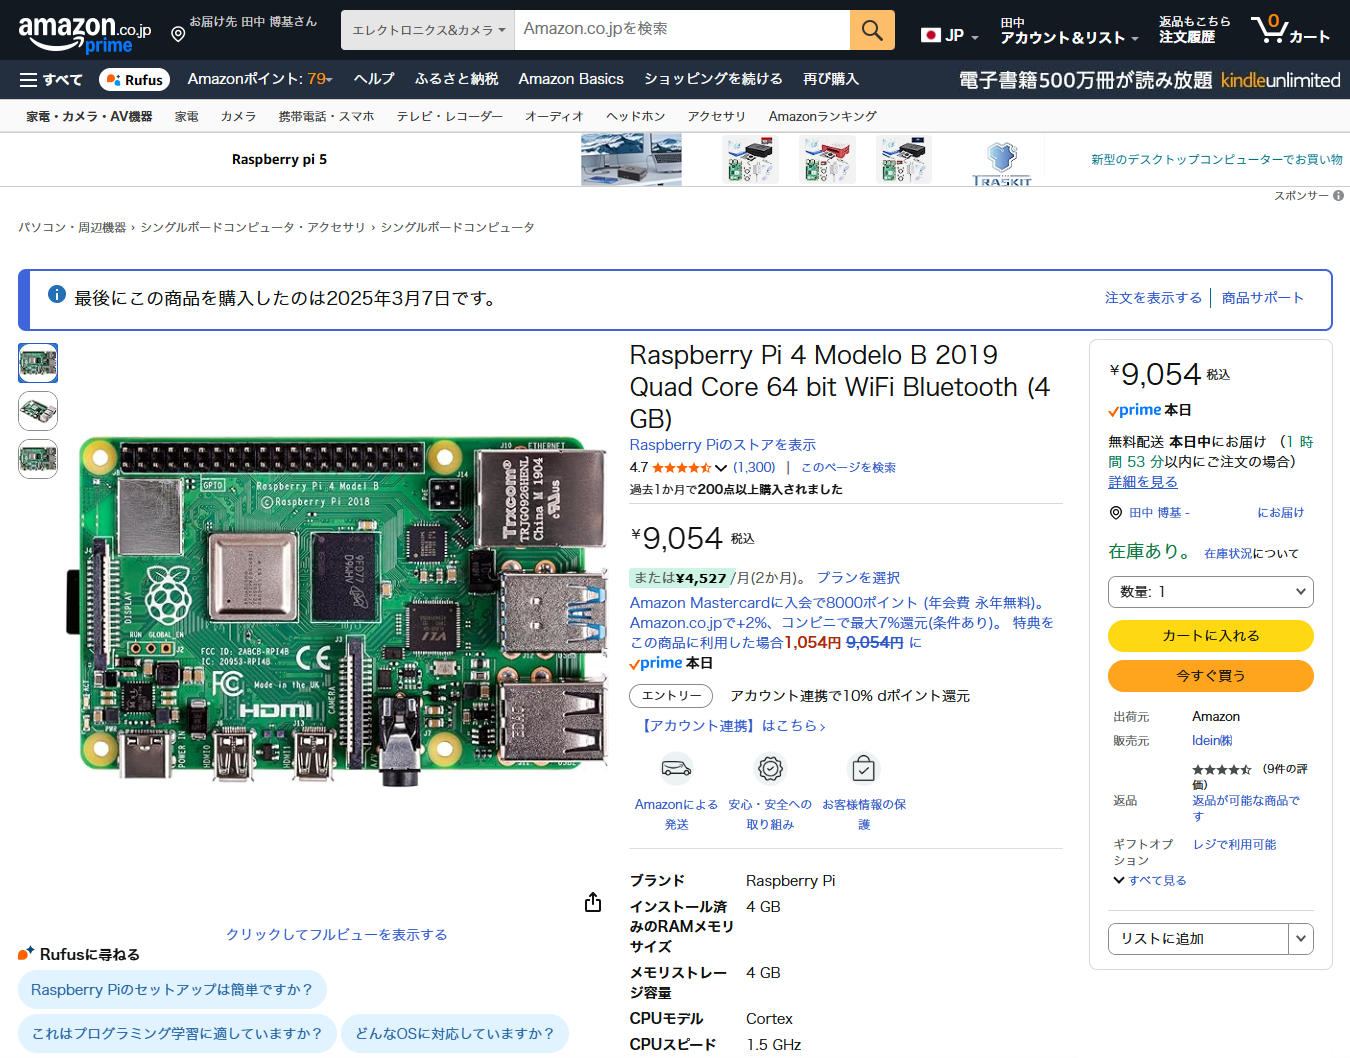The width and height of the screenshot is (1350, 1058).
Task: Click the share icon below product image
Action: (593, 902)
